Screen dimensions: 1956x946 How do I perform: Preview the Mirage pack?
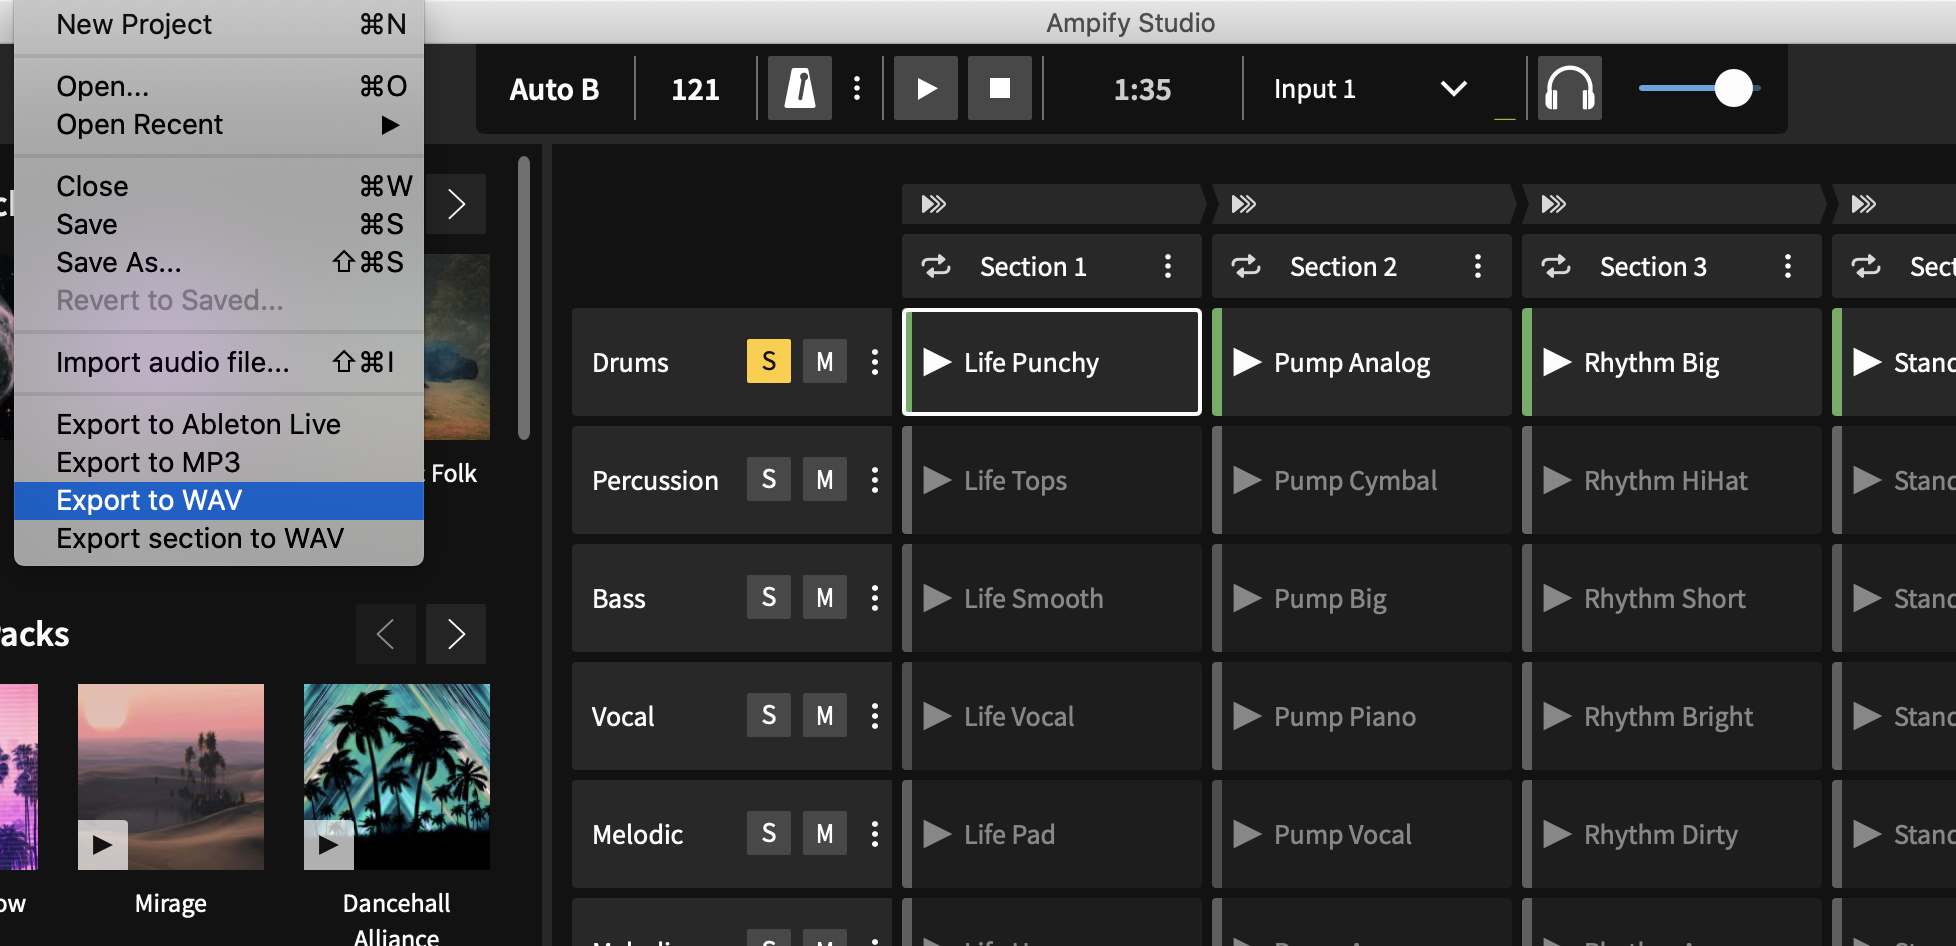point(103,844)
